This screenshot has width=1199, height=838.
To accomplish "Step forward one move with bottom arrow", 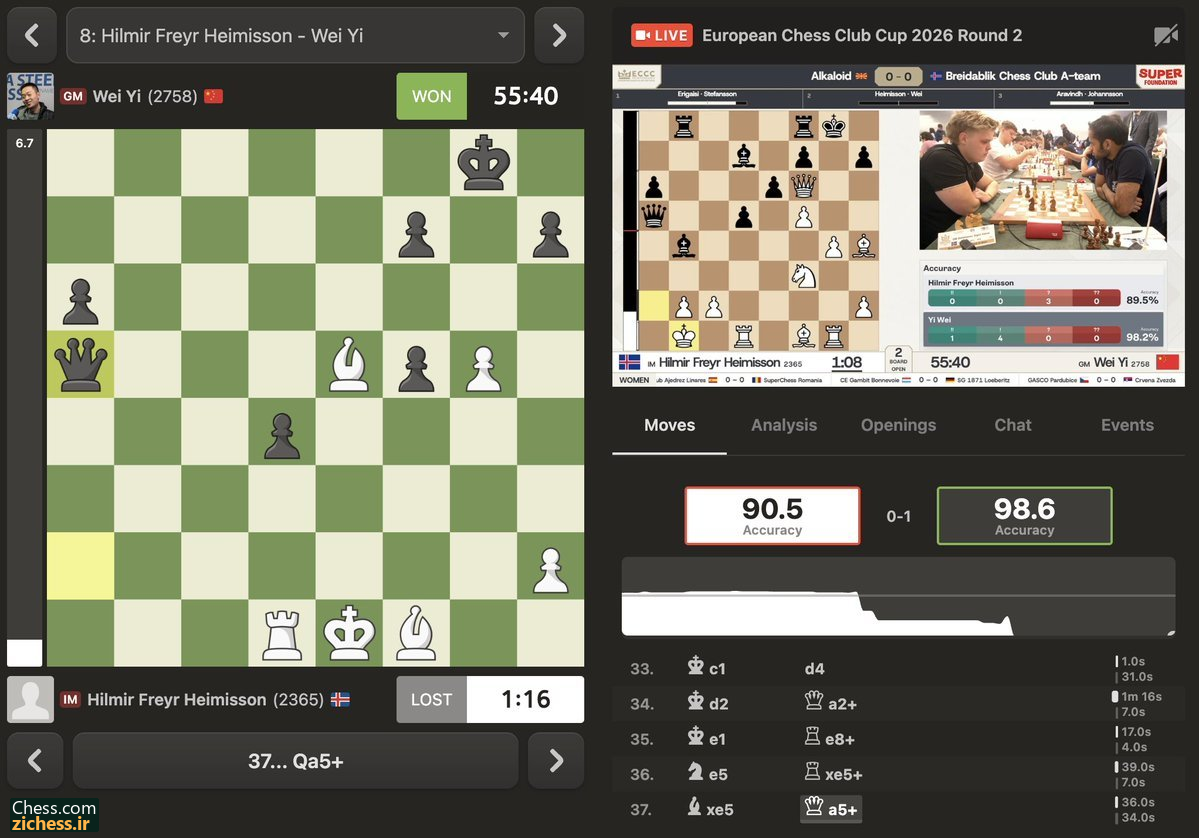I will [556, 761].
